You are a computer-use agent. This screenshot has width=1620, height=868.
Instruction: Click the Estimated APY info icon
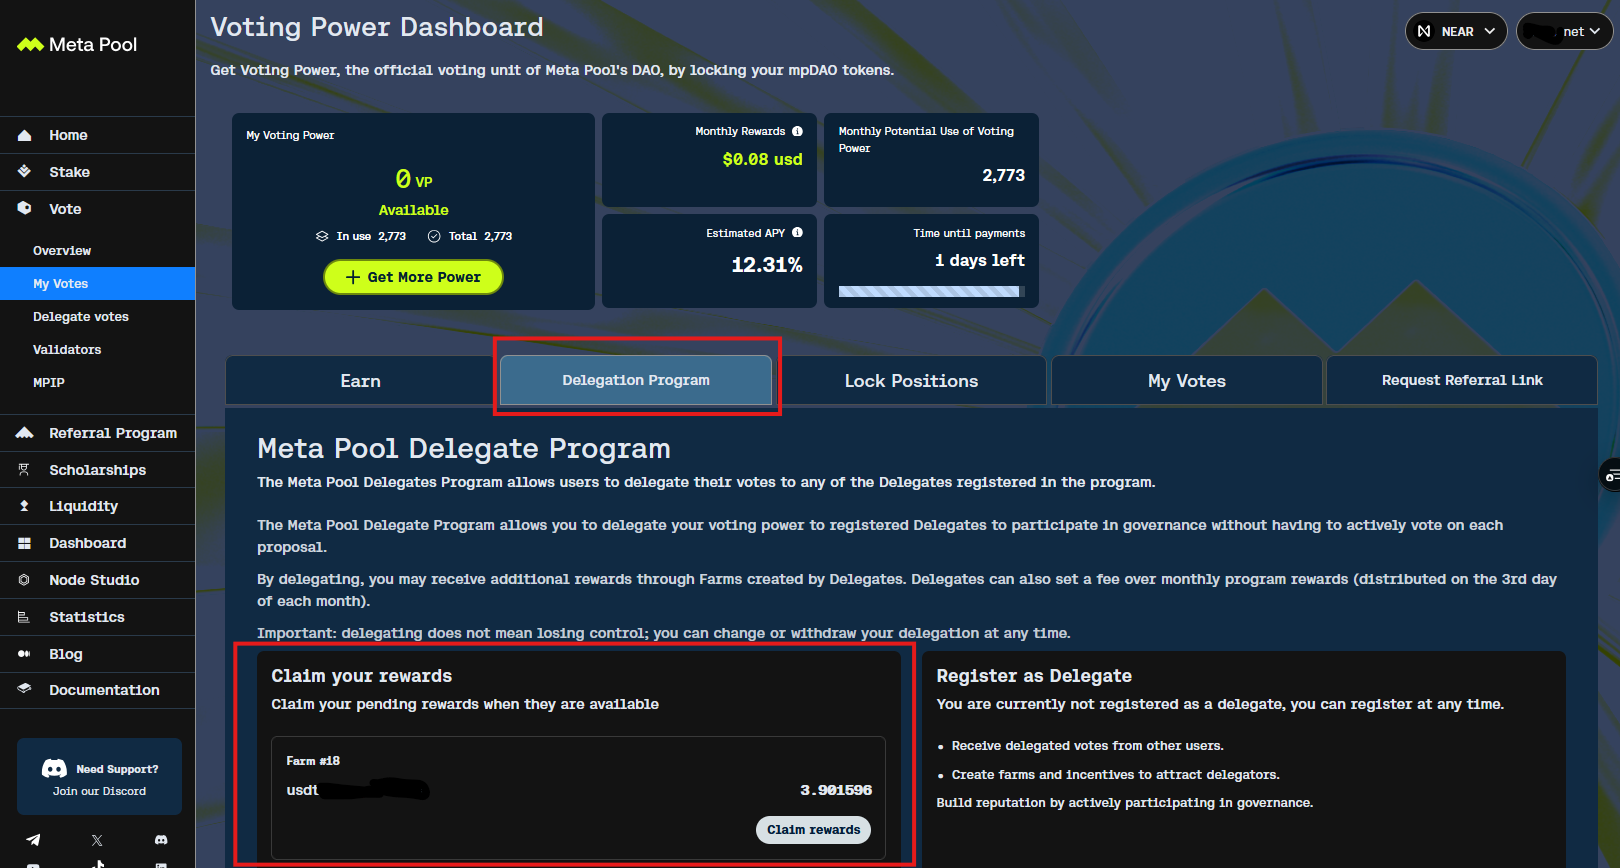(x=797, y=233)
